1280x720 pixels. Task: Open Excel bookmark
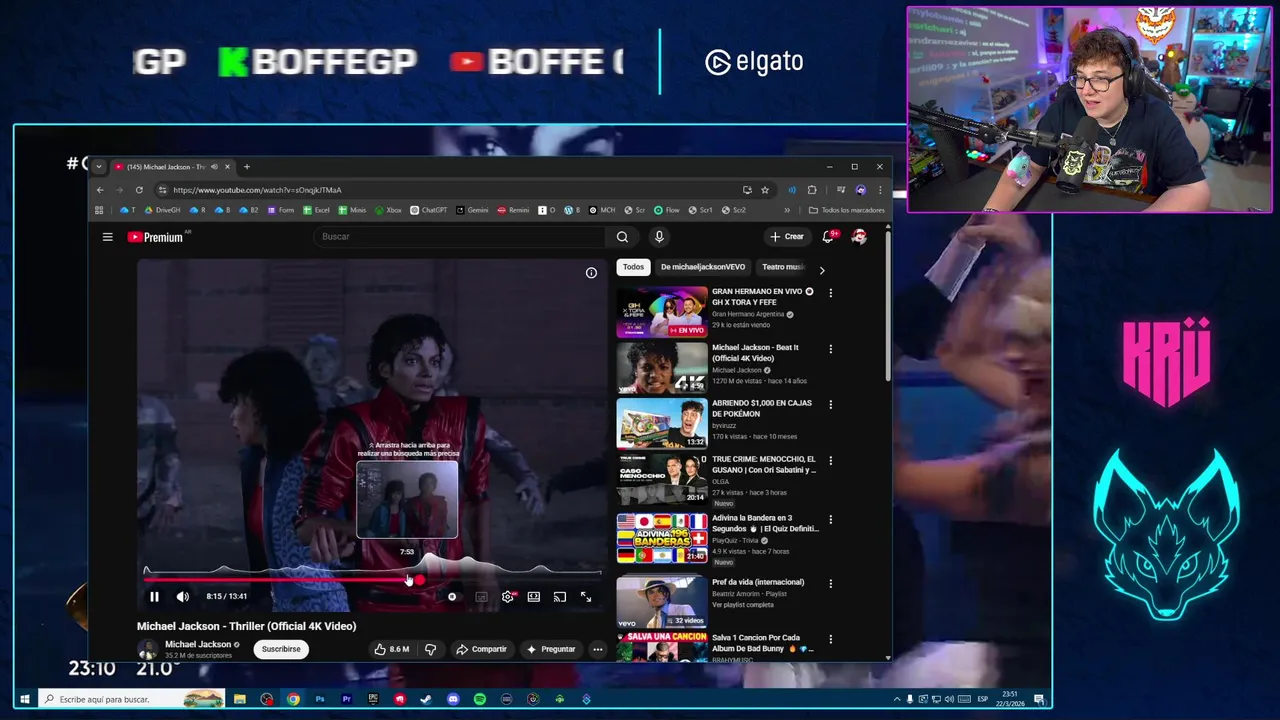pos(316,210)
